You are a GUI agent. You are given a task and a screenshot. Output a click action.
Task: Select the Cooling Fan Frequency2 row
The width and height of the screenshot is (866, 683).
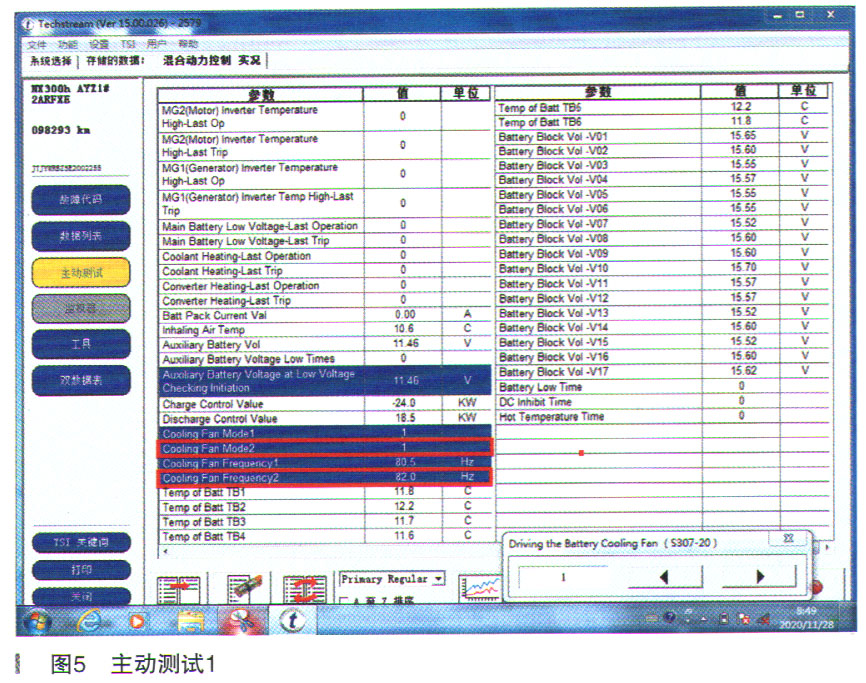[x=325, y=477]
